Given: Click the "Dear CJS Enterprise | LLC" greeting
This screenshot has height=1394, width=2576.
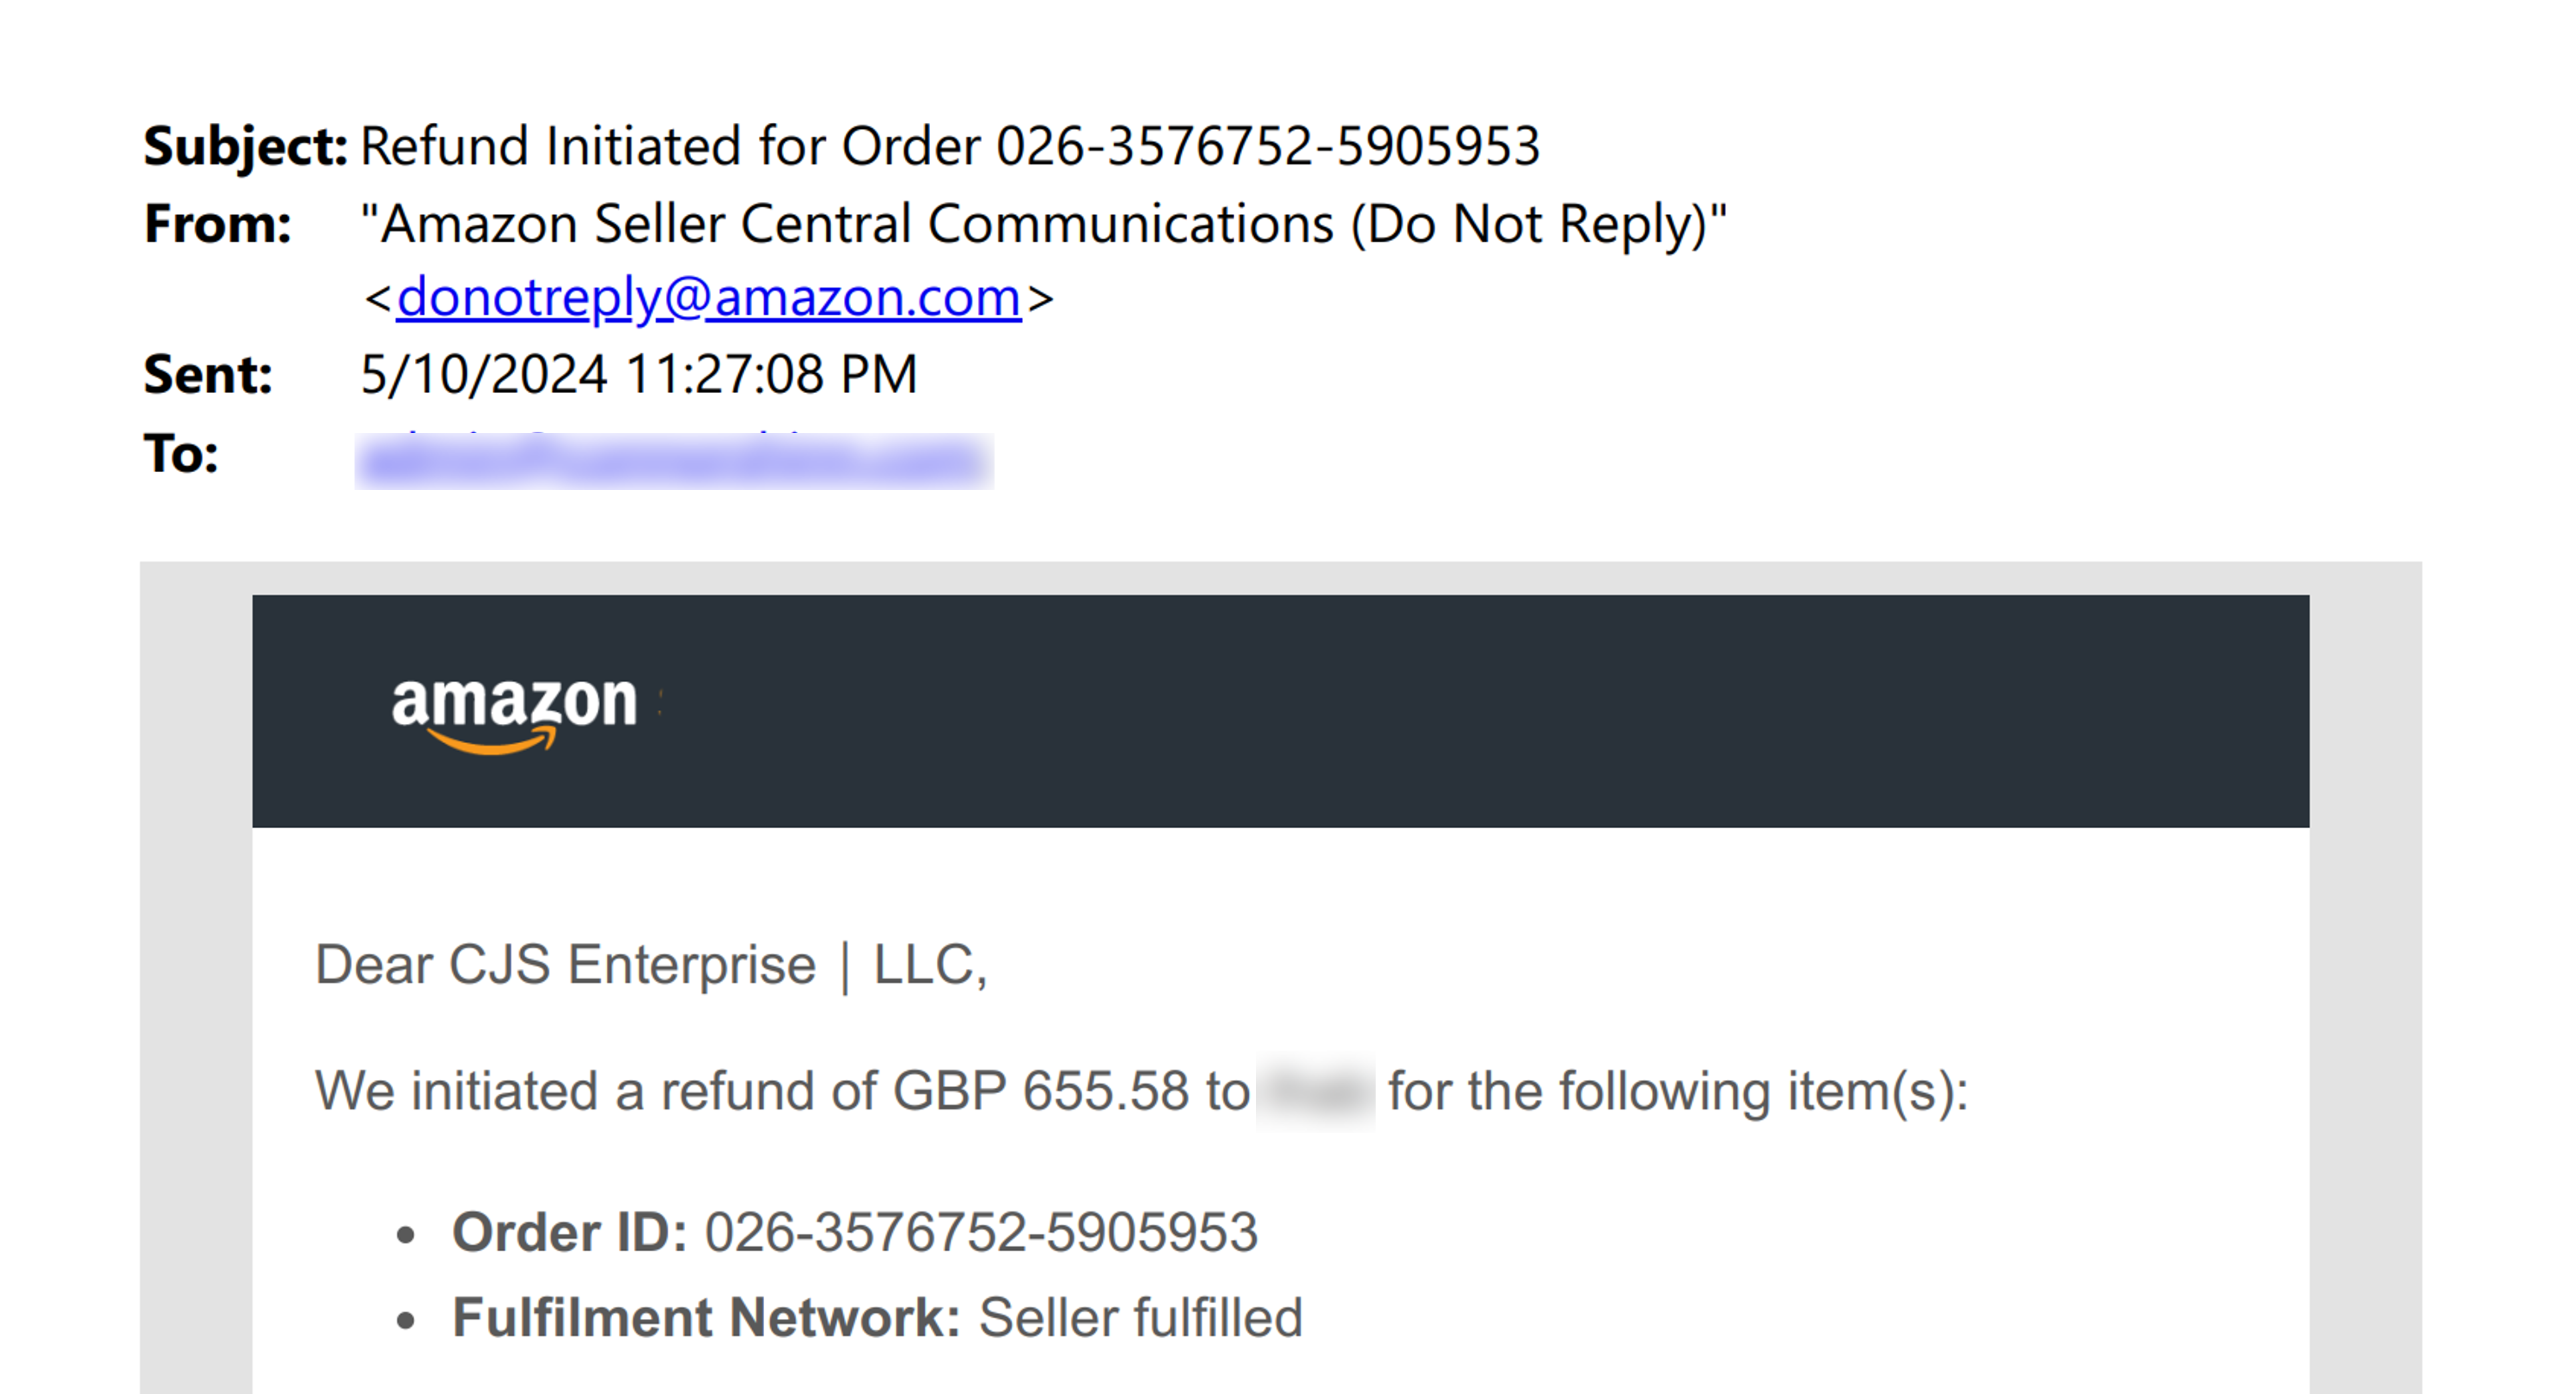Looking at the screenshot, I should [652, 965].
